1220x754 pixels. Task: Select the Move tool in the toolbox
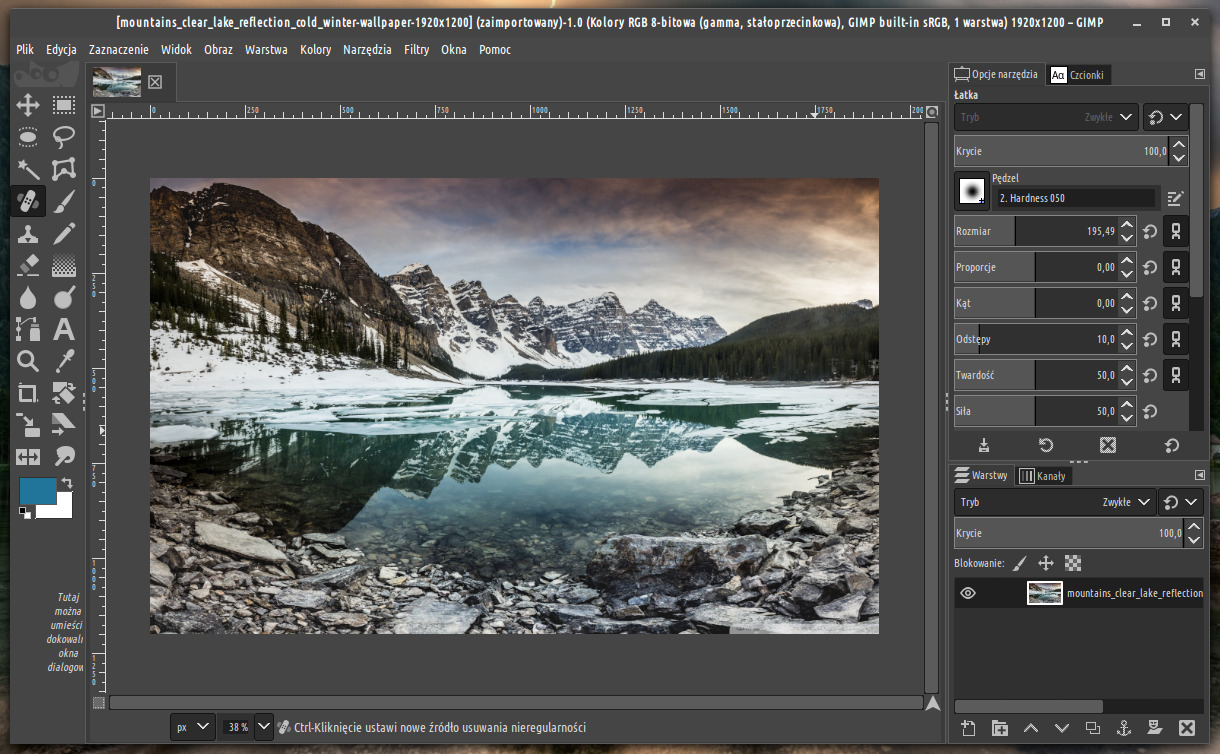pyautogui.click(x=28, y=105)
